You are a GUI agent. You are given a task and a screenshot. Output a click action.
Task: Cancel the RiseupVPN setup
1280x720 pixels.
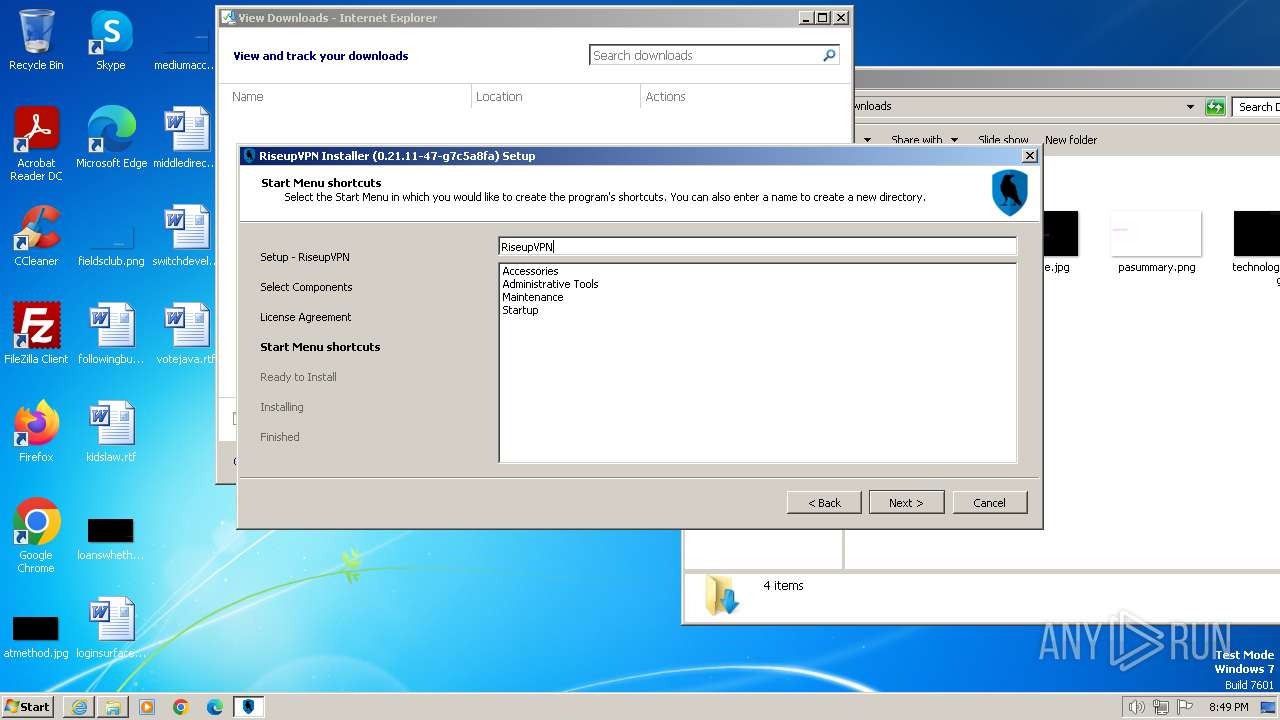pyautogui.click(x=990, y=502)
